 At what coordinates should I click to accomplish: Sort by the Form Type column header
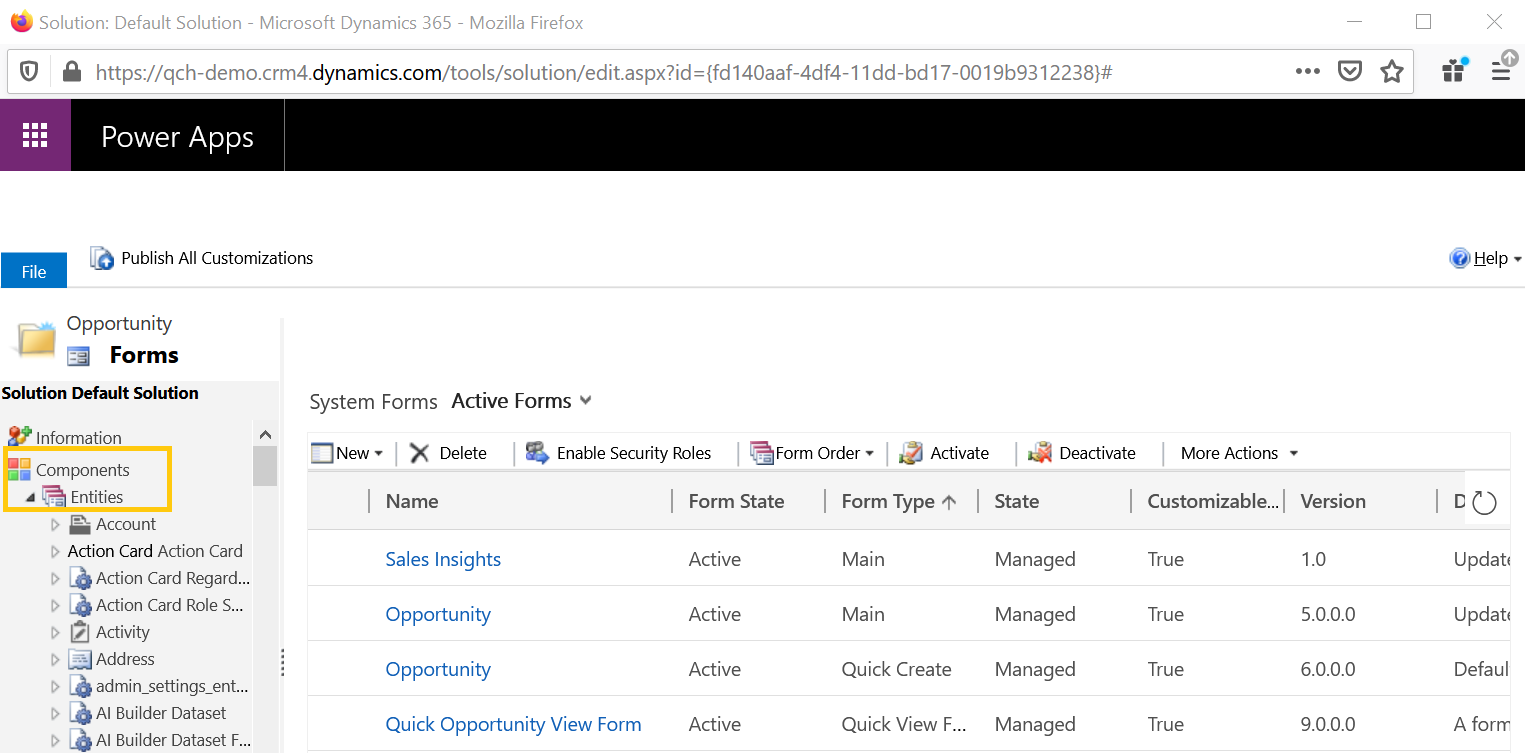(888, 501)
